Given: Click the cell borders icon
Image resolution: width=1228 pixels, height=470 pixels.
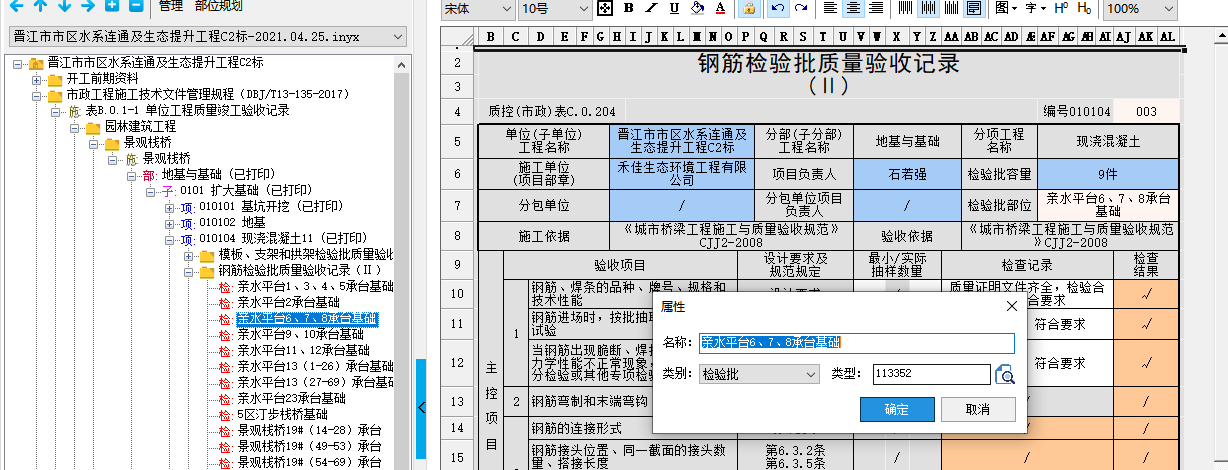Looking at the screenshot, I should [605, 9].
